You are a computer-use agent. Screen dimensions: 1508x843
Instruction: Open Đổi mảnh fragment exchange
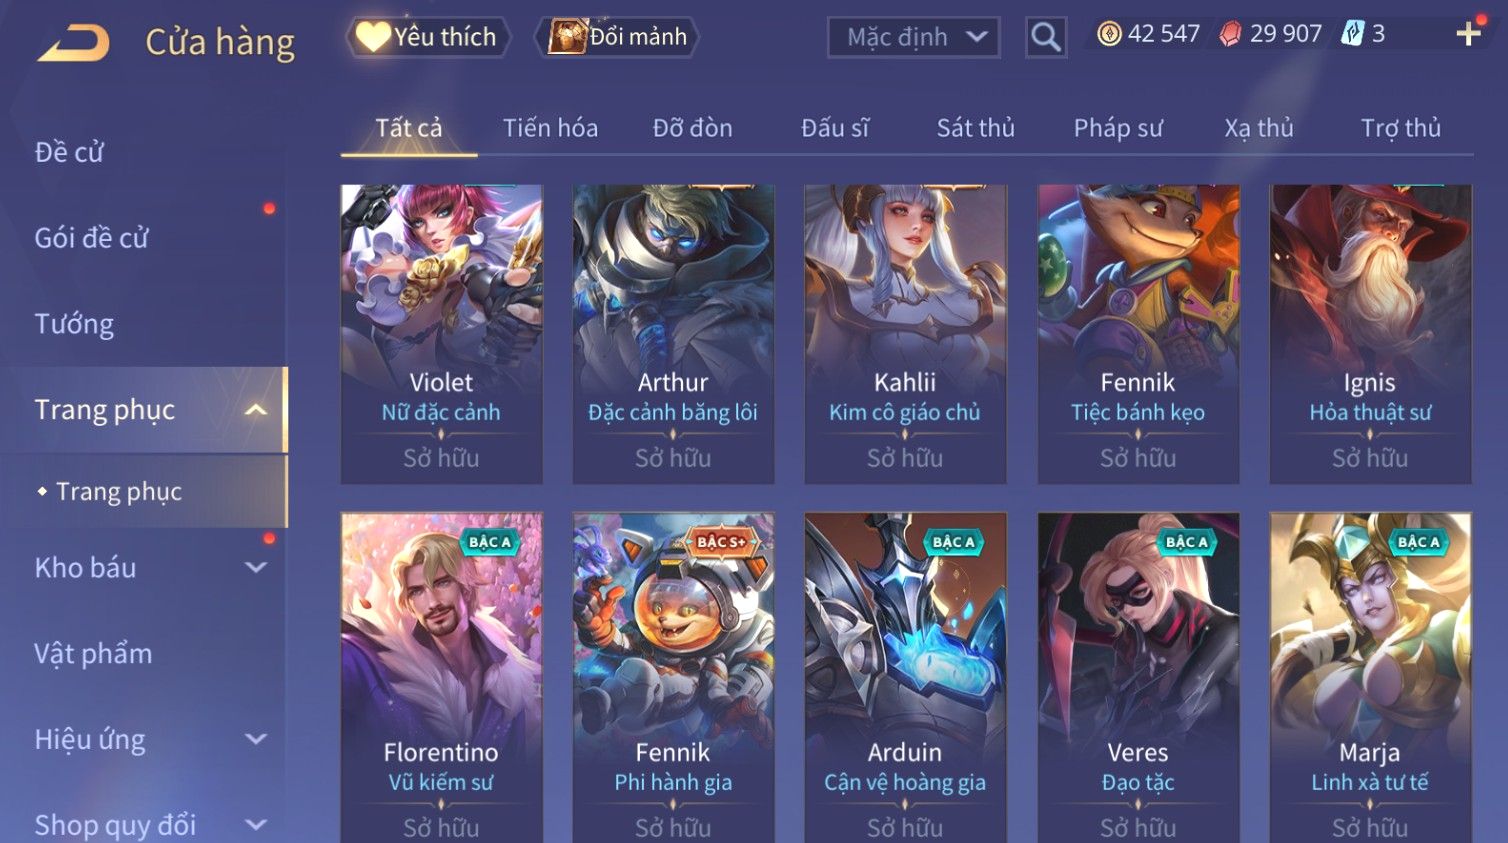coord(618,37)
